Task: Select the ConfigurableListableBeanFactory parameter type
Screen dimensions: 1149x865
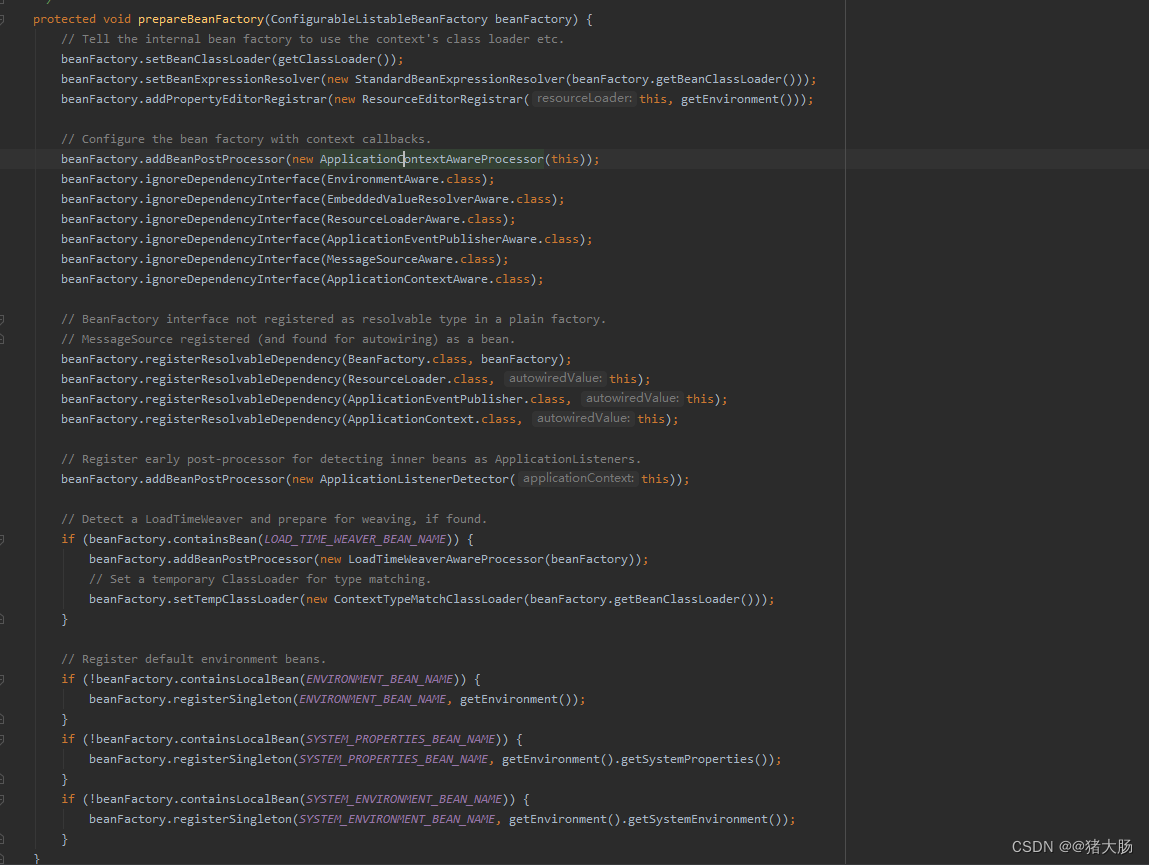Action: pos(379,19)
